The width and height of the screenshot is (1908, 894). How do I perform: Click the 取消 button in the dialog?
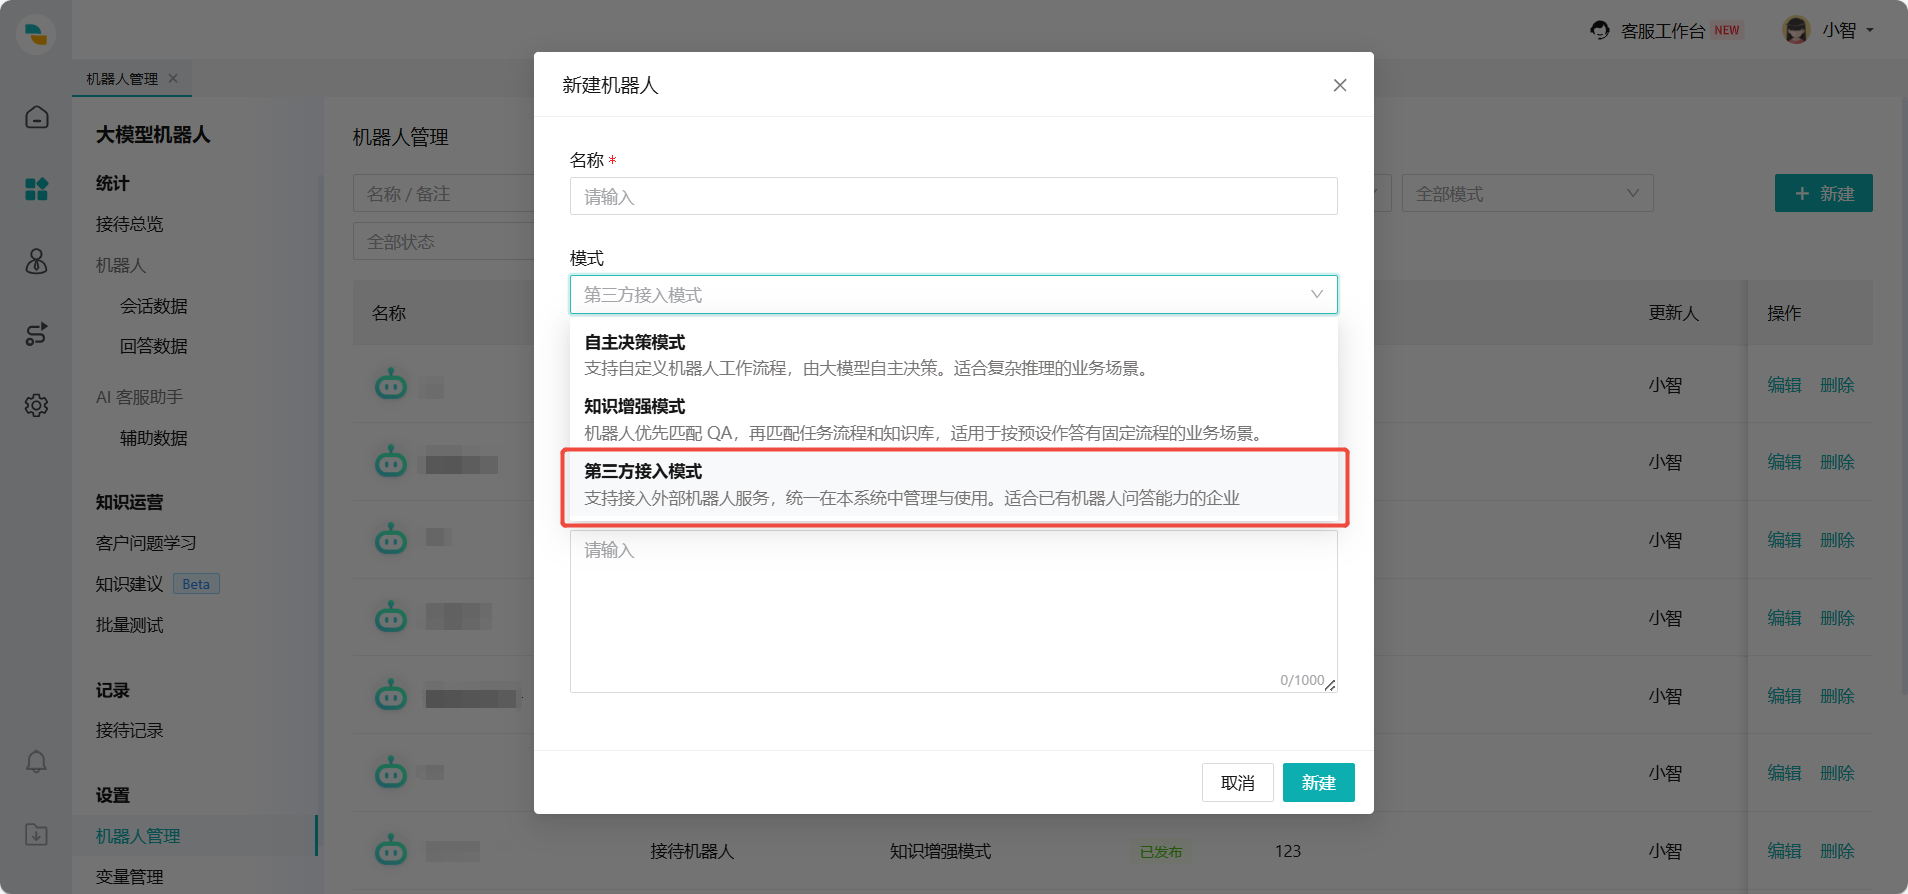click(x=1238, y=783)
